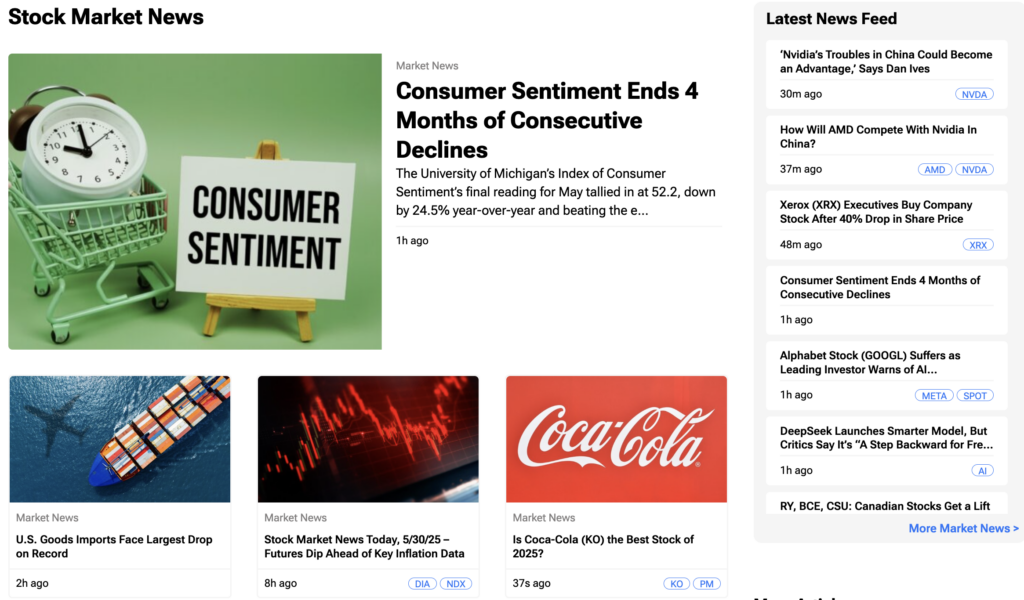Open 'Is Coca-Cola (KO) the Best Stock of 2025?'
The width and height of the screenshot is (1024, 600).
pyautogui.click(x=603, y=546)
